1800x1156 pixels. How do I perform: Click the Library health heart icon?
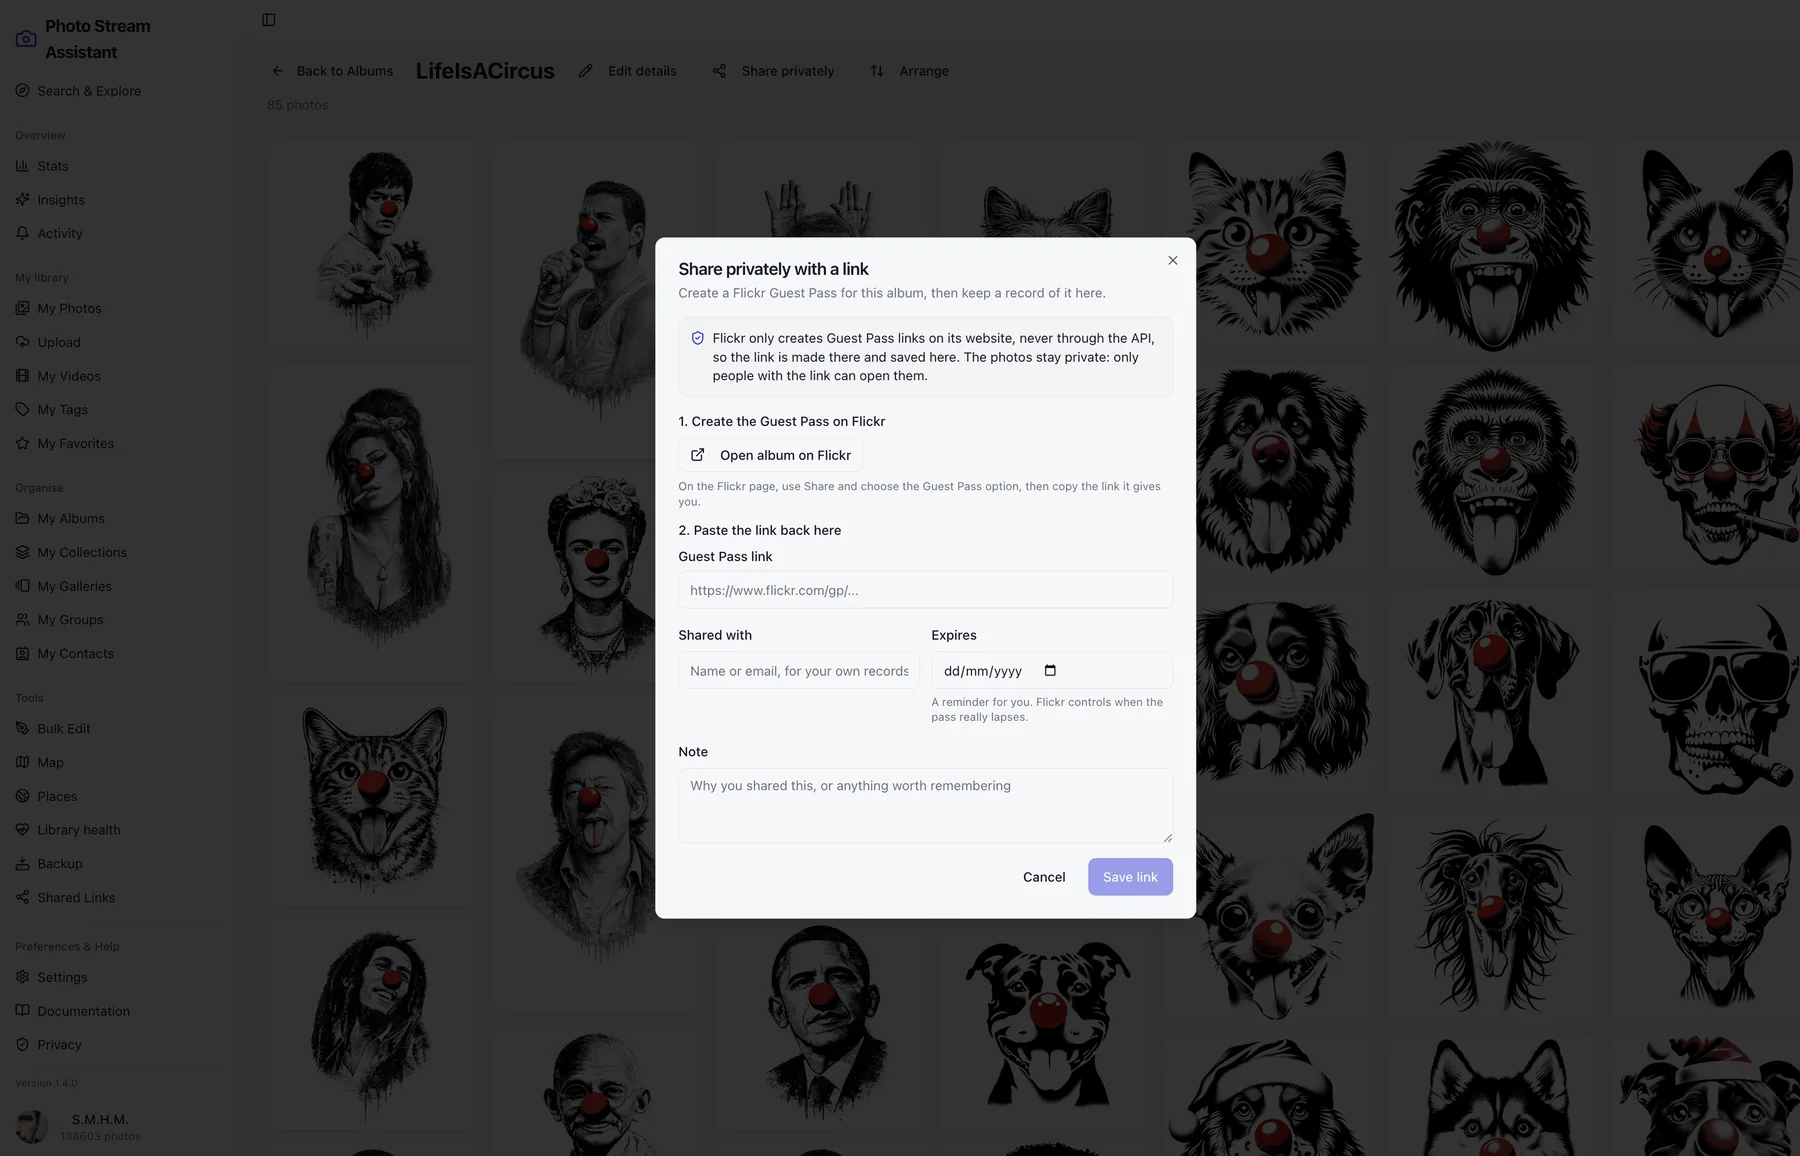pyautogui.click(x=23, y=830)
